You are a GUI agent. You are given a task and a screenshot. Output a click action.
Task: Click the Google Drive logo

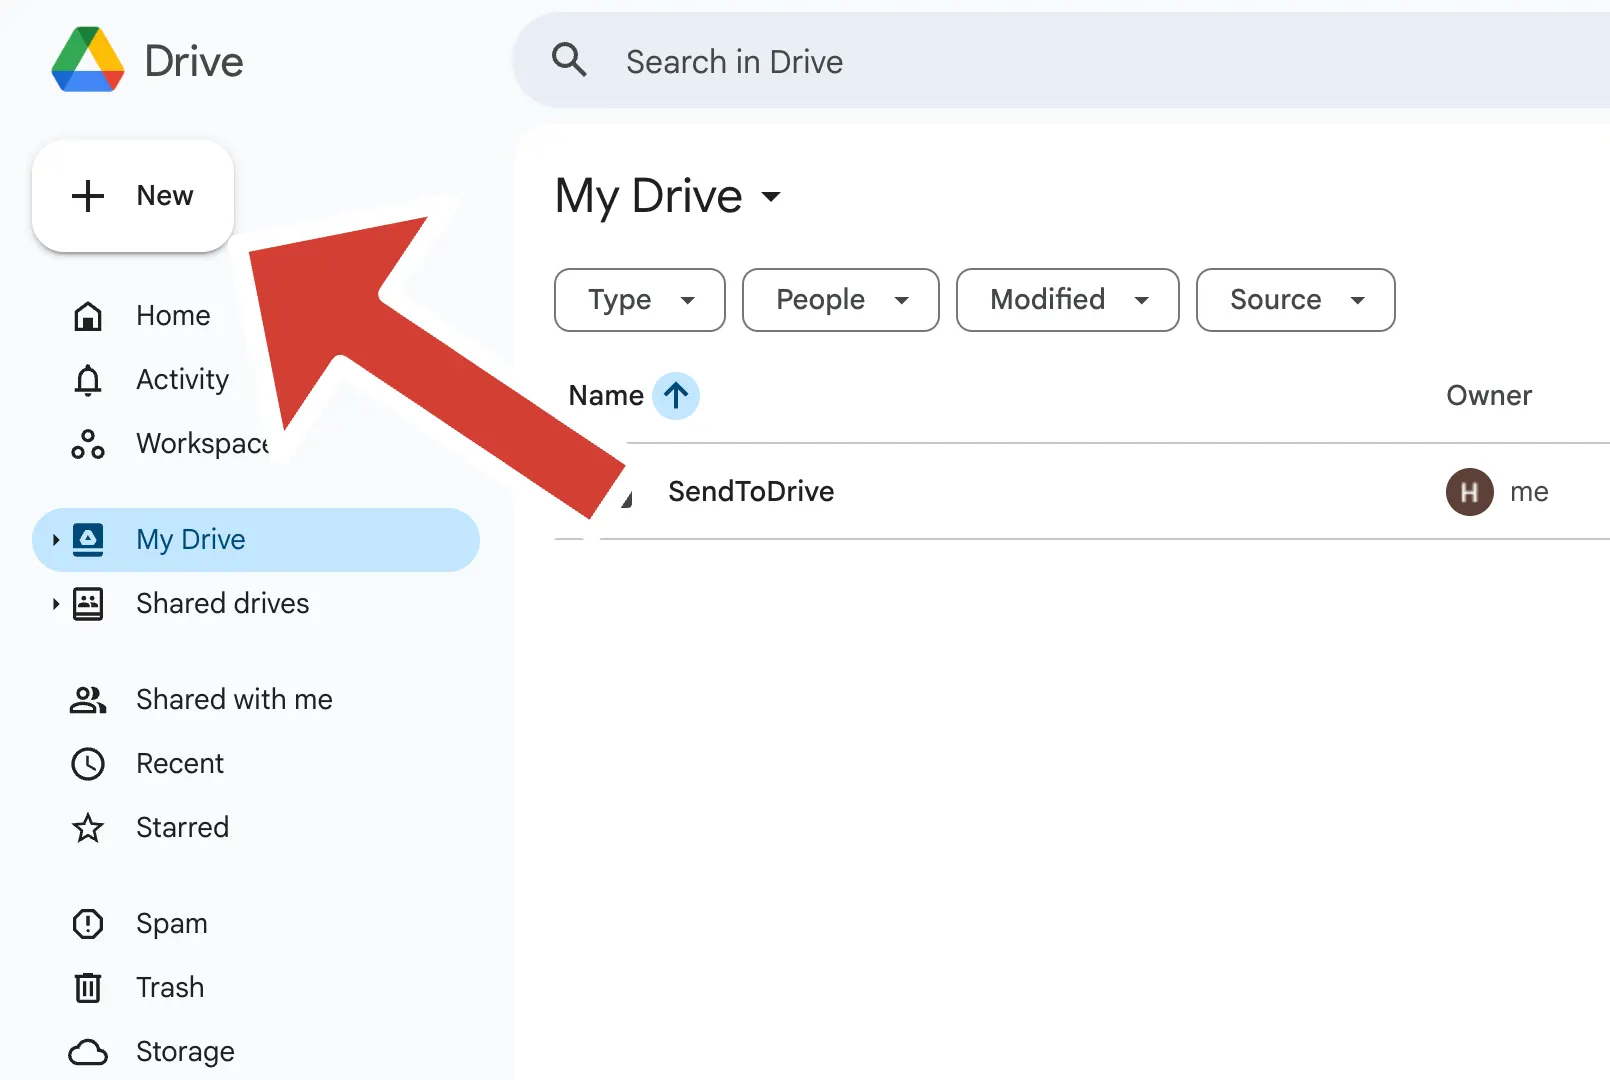click(88, 59)
